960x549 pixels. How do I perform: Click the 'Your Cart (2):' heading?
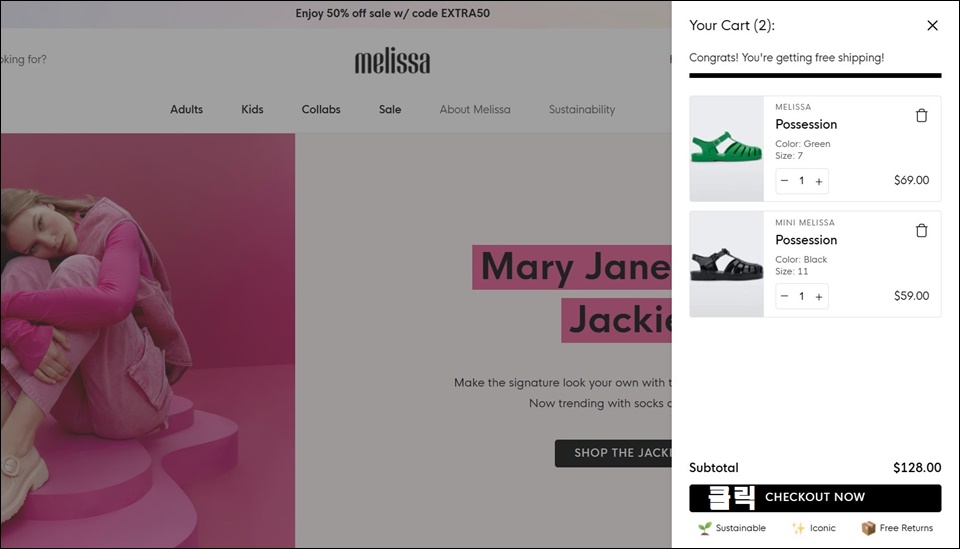click(732, 26)
